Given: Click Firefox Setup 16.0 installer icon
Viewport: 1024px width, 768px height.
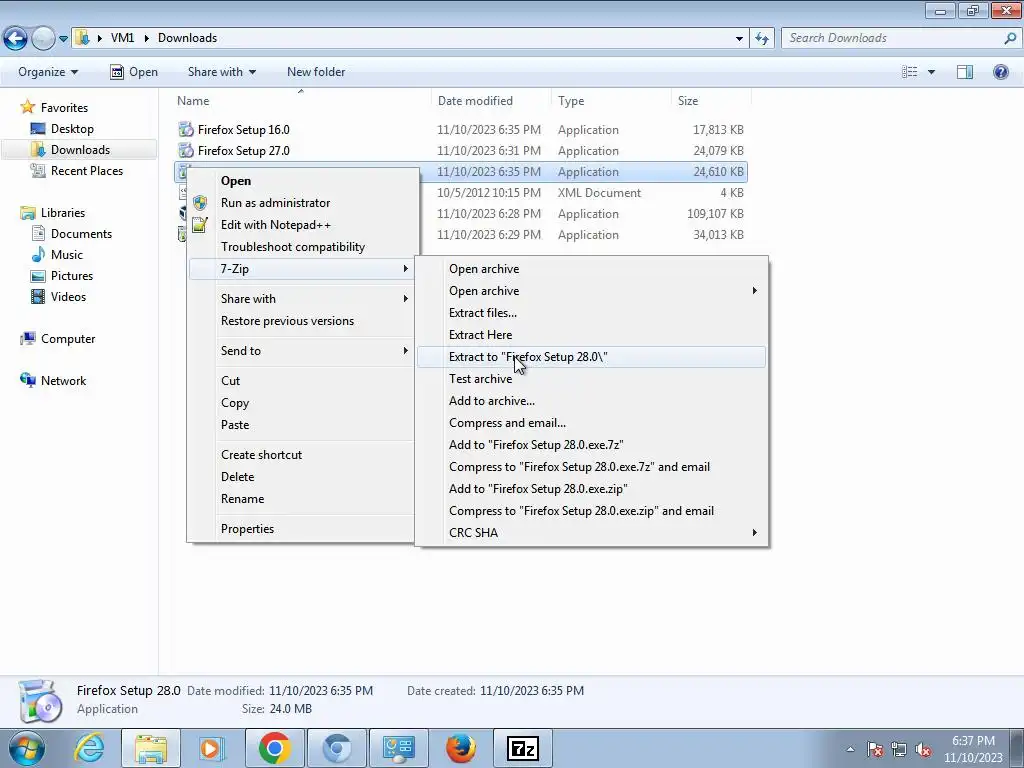Looking at the screenshot, I should pyautogui.click(x=186, y=129).
